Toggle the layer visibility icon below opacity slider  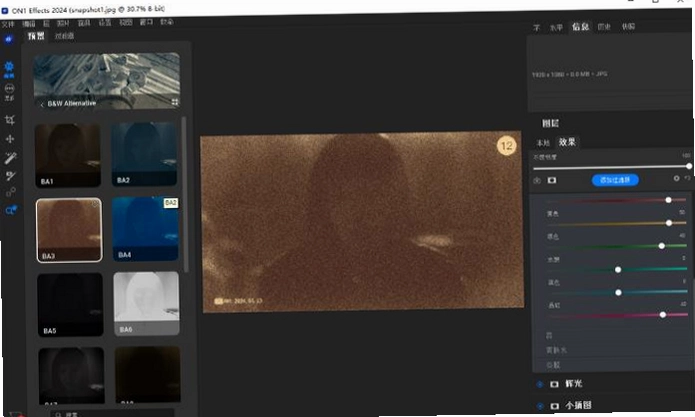537,180
